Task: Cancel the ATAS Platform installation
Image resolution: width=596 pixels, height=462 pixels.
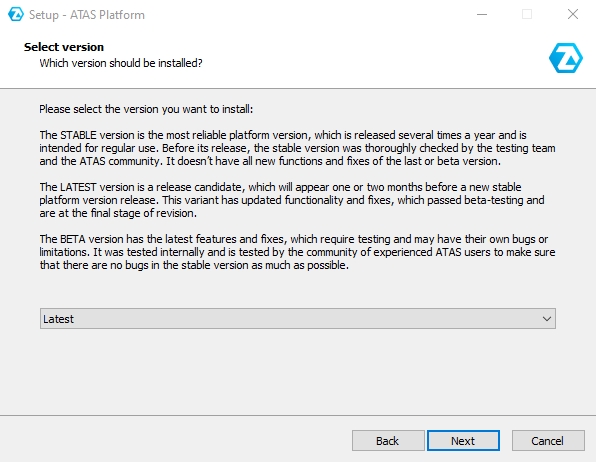Action: tap(548, 441)
